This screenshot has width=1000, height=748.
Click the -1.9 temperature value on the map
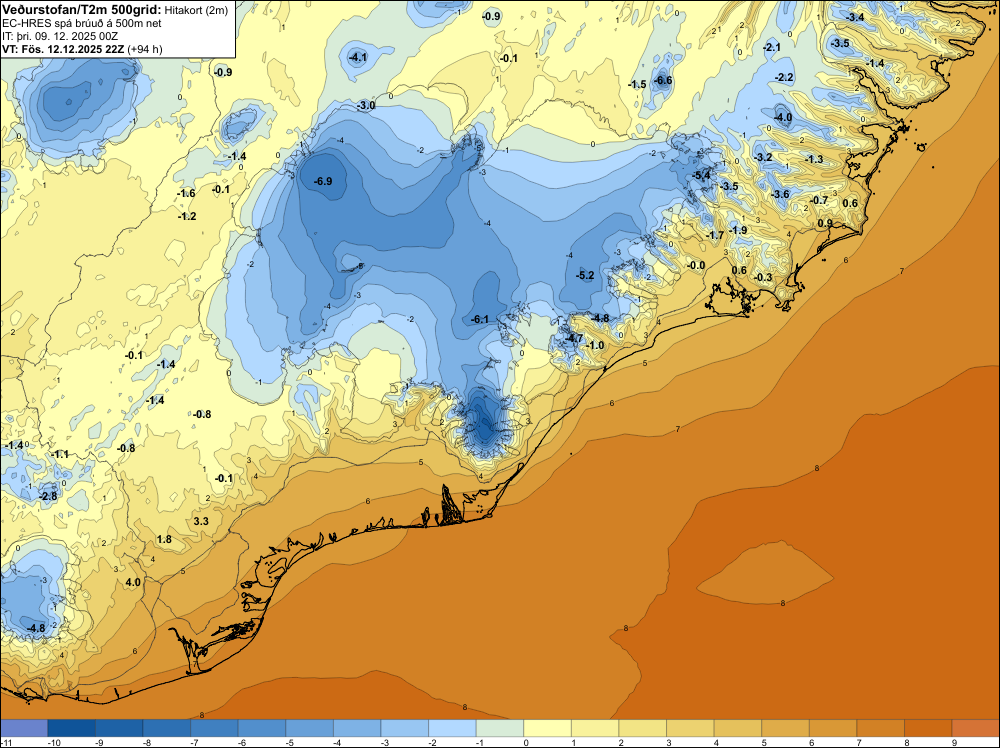(738, 230)
